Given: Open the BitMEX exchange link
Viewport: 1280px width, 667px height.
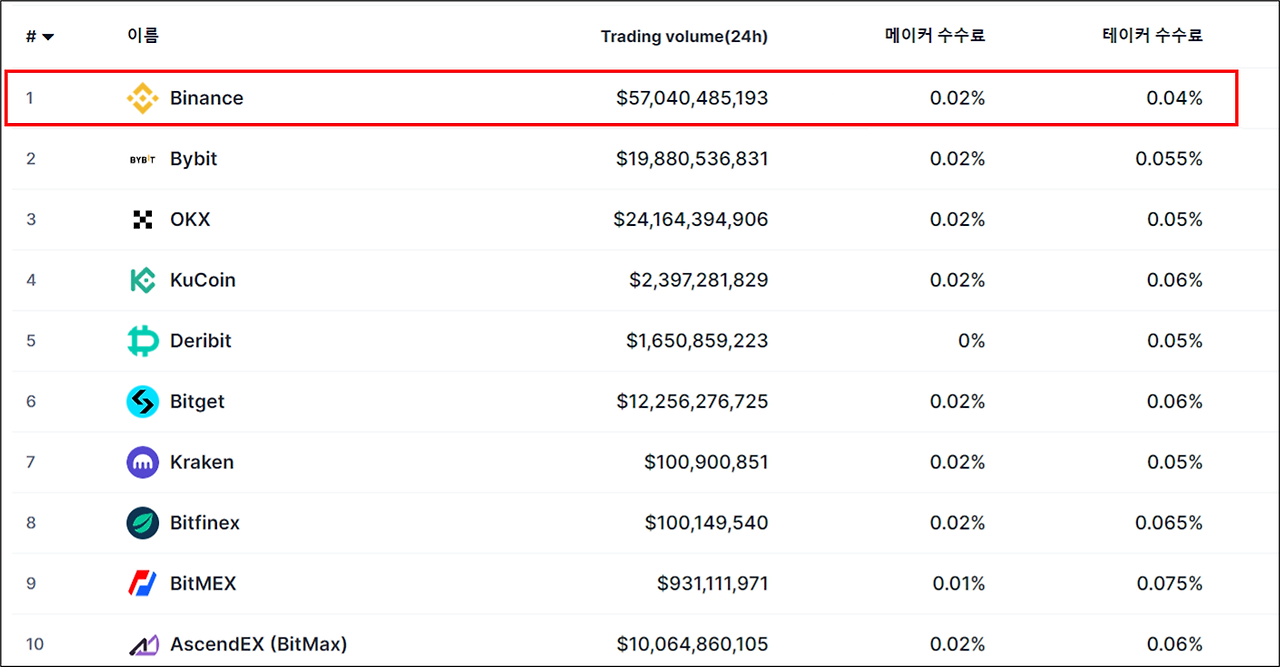Looking at the screenshot, I should (203, 584).
